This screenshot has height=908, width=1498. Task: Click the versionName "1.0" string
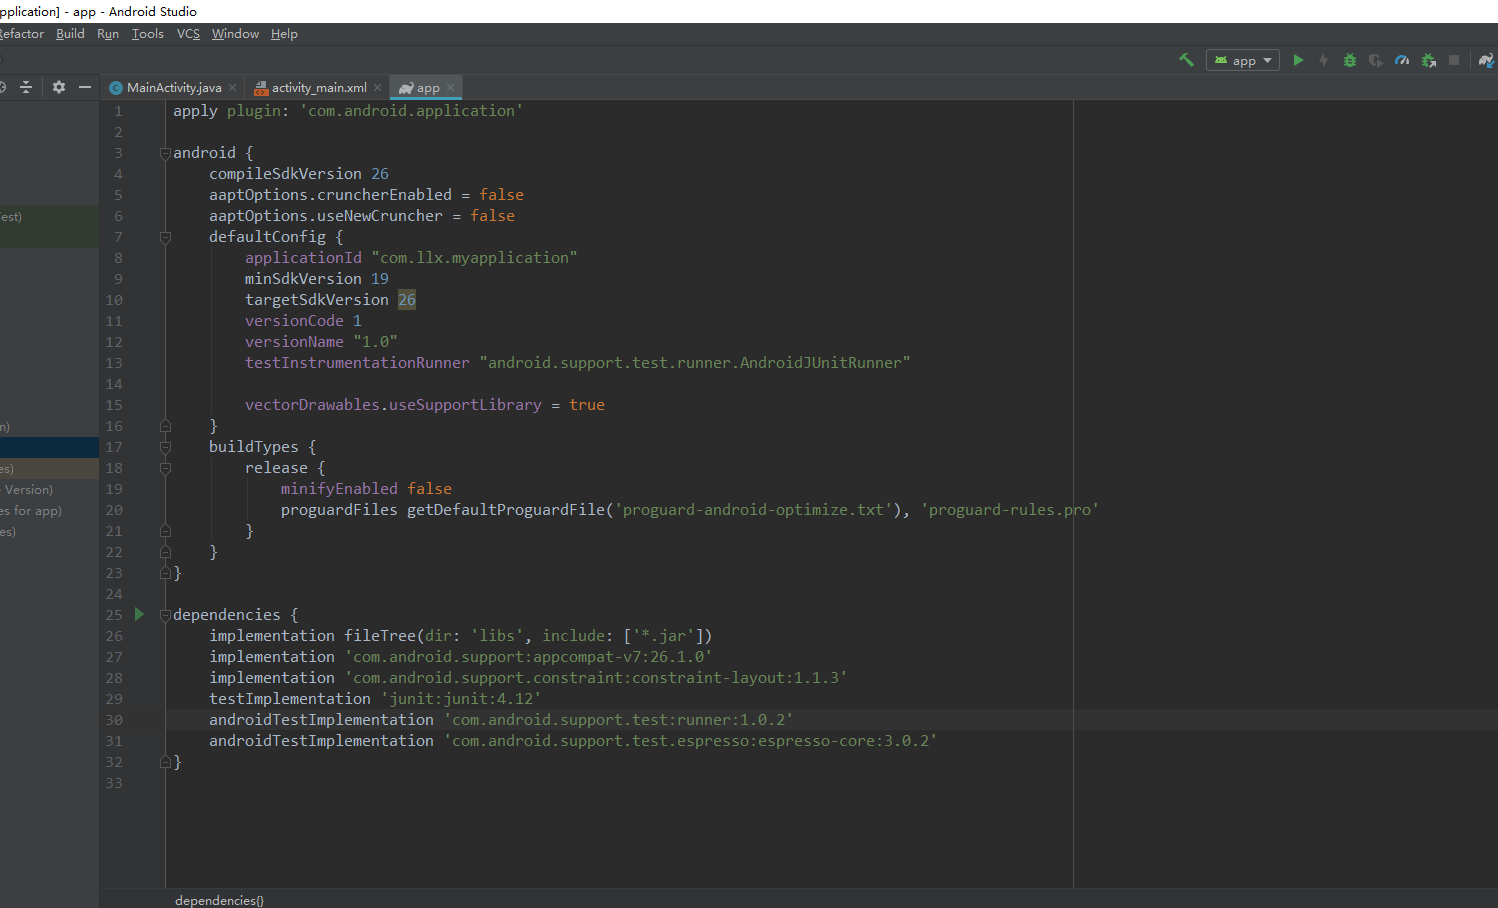[x=375, y=342]
